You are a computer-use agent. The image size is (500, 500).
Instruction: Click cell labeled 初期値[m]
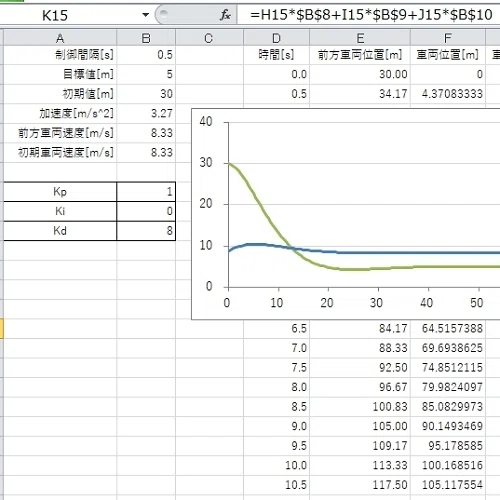point(60,94)
